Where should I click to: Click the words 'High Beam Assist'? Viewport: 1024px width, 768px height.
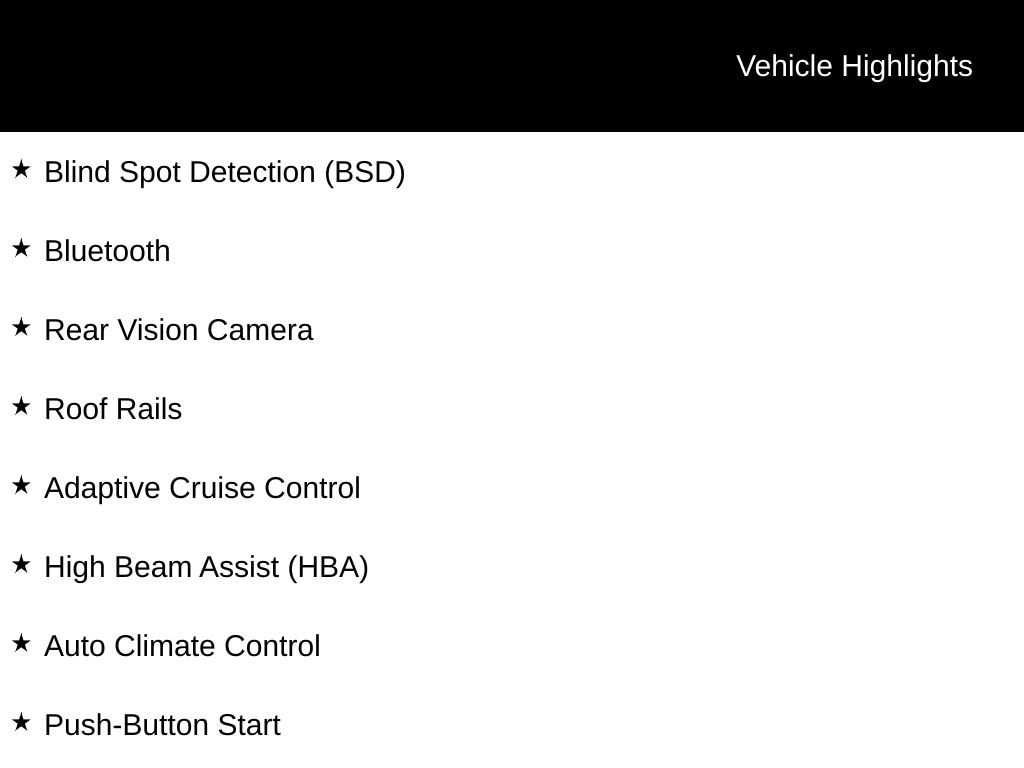tap(162, 567)
